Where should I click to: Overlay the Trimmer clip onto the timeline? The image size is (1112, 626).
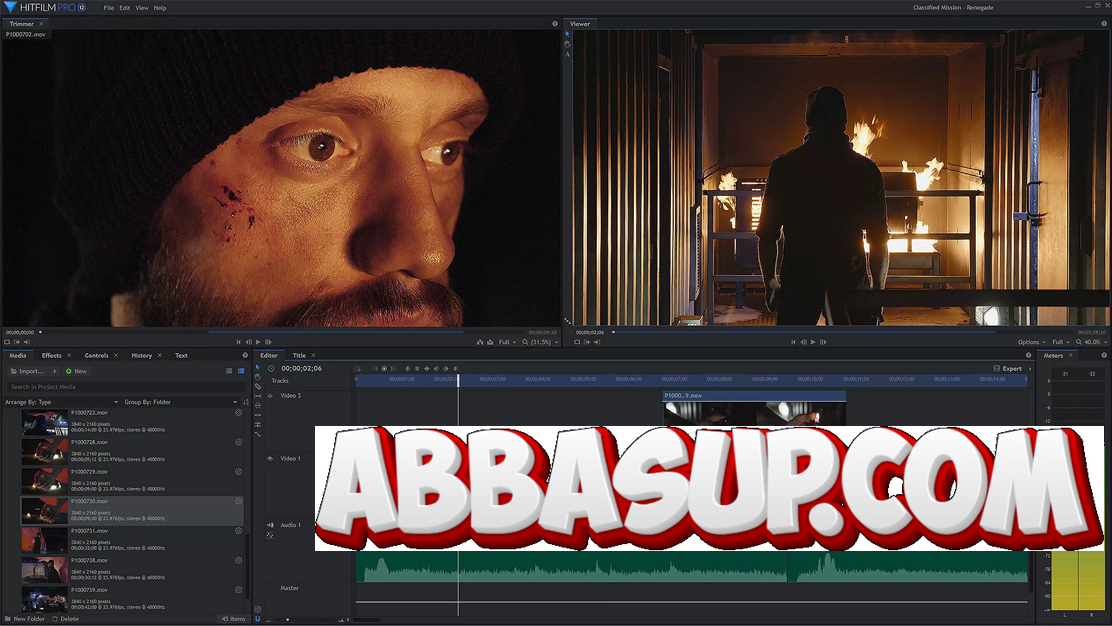coord(490,342)
